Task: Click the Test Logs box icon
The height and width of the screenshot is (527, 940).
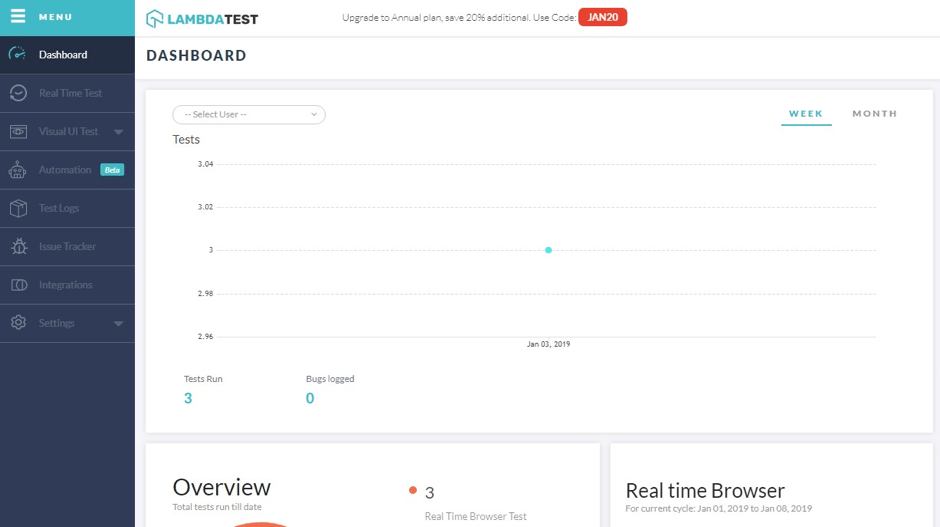Action: (x=18, y=208)
